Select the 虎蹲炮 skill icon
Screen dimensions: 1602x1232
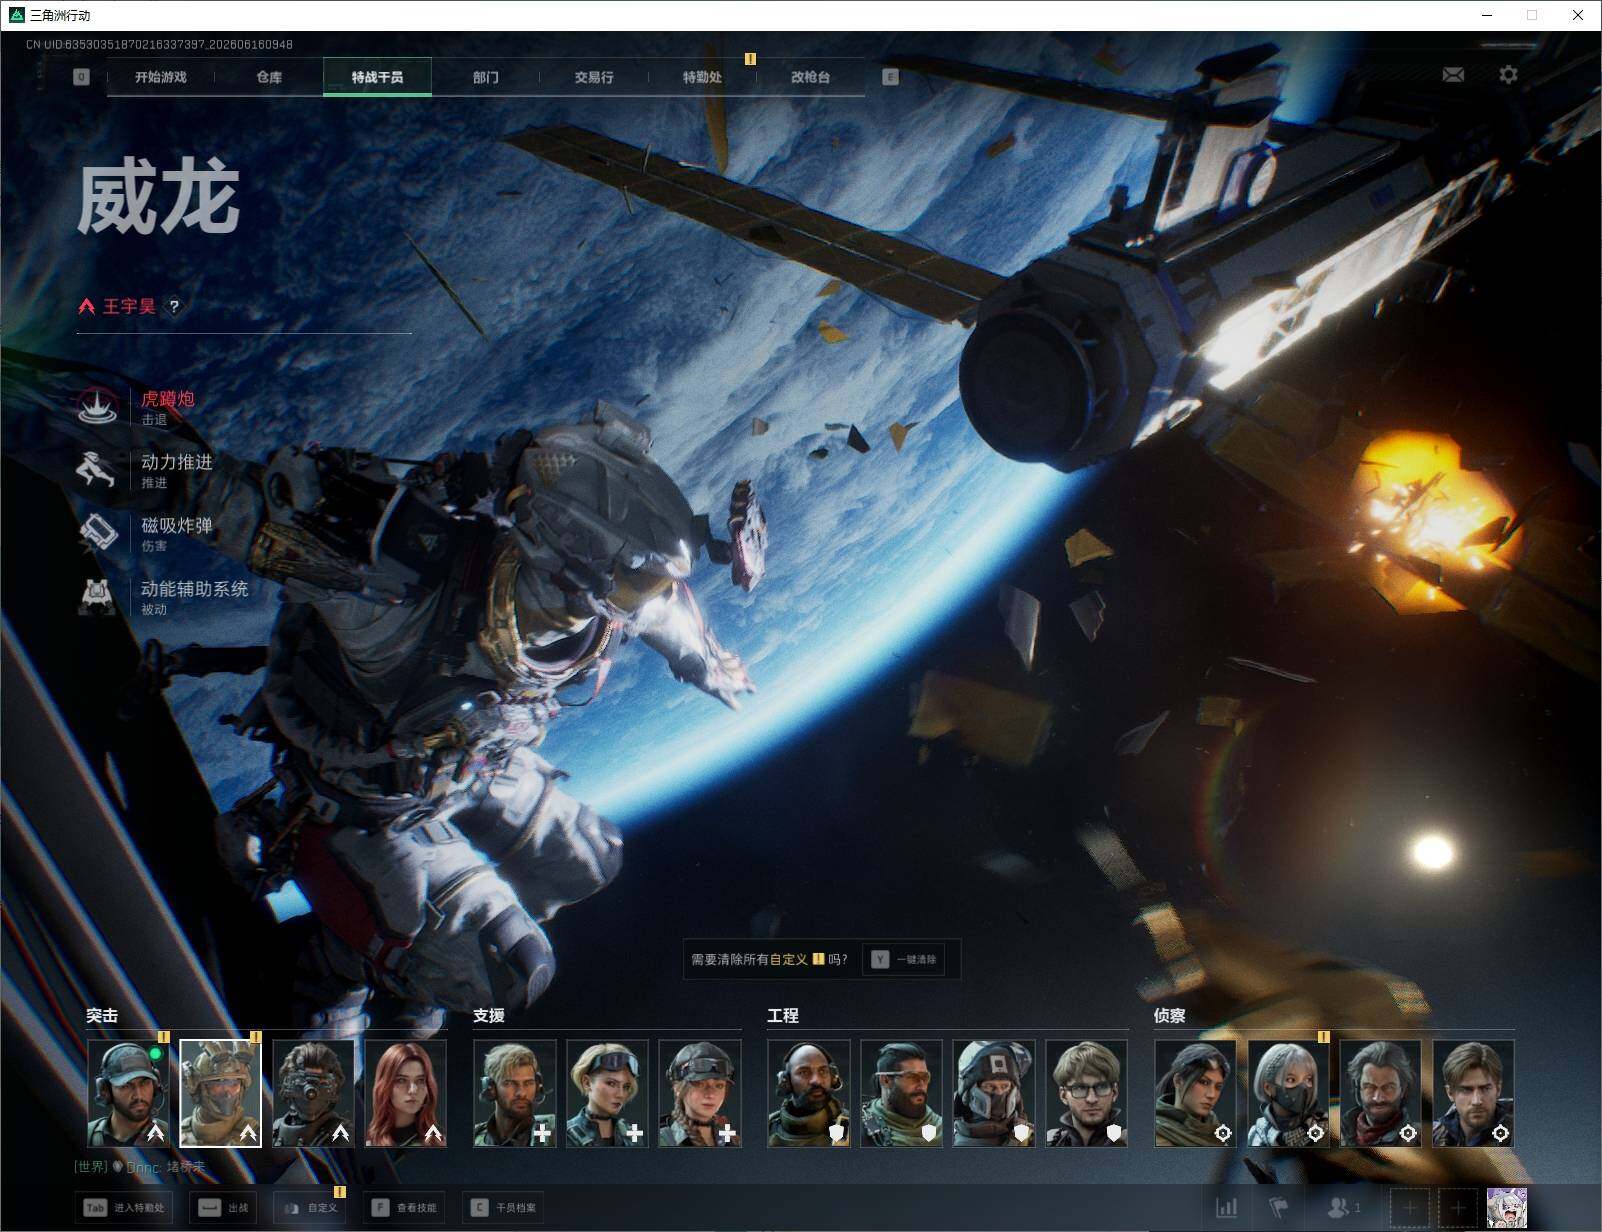coord(98,406)
